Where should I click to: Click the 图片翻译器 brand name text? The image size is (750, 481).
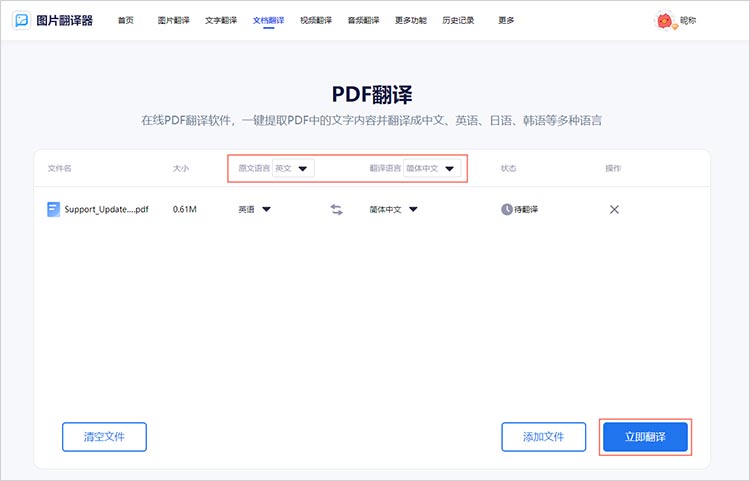(x=65, y=21)
